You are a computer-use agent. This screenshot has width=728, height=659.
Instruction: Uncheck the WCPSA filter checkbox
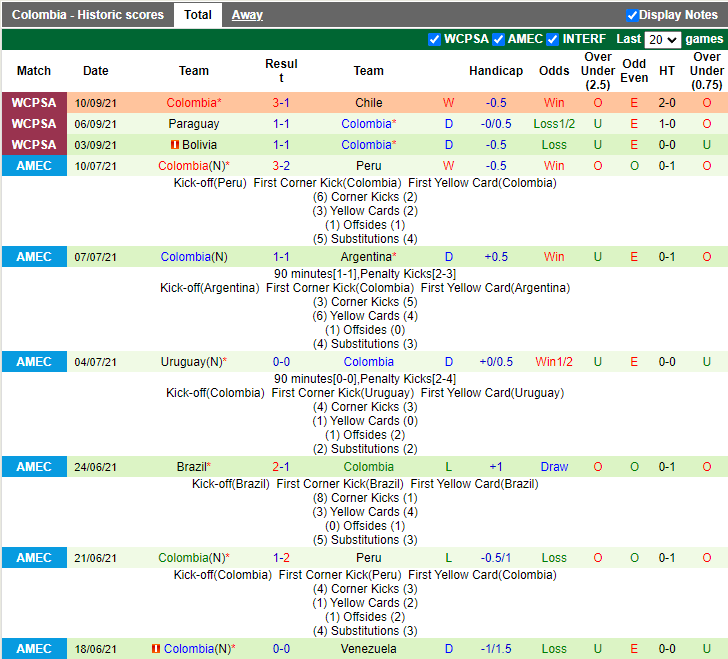coord(434,39)
